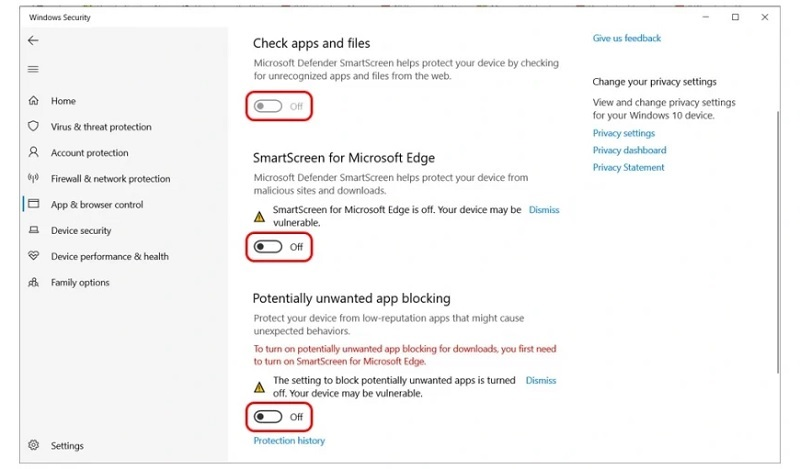Screen dimensions: 800x469
Task: Enable Potentially unwanted app blocking toggle
Action: click(269, 417)
